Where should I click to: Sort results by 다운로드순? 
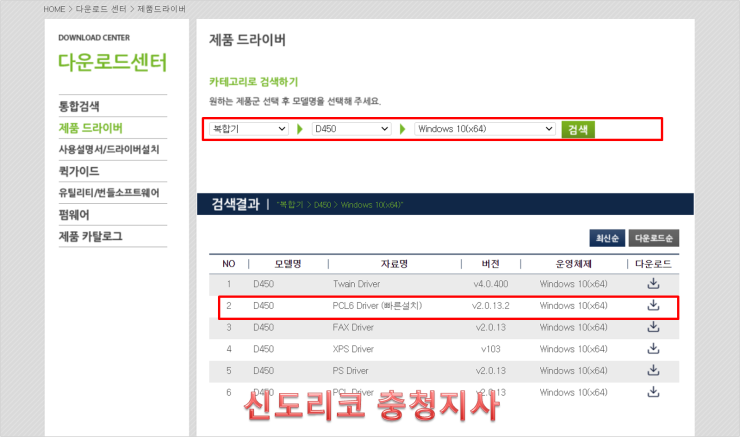(x=654, y=238)
